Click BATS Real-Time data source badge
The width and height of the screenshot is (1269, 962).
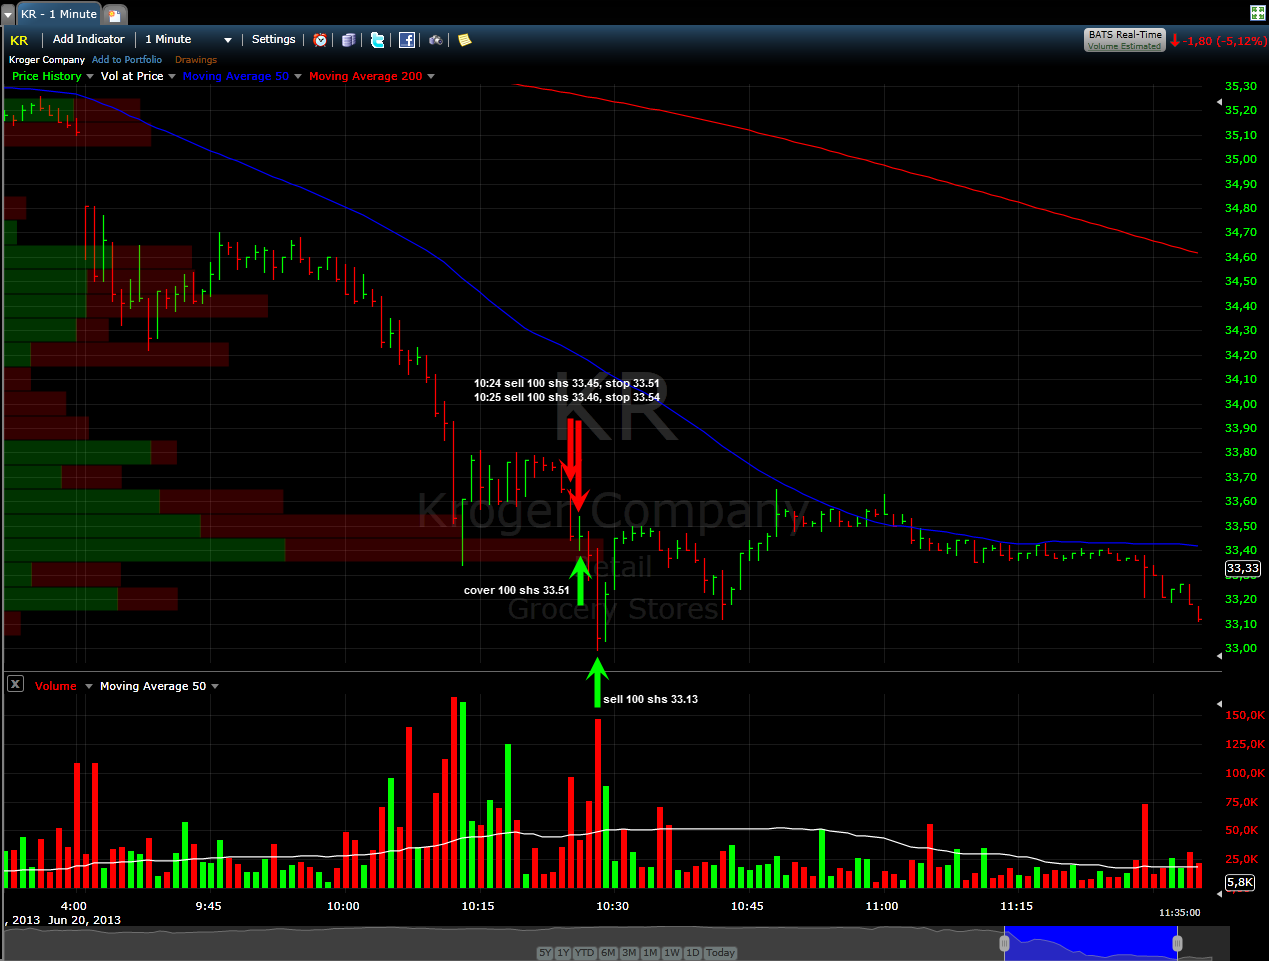[x=1125, y=40]
